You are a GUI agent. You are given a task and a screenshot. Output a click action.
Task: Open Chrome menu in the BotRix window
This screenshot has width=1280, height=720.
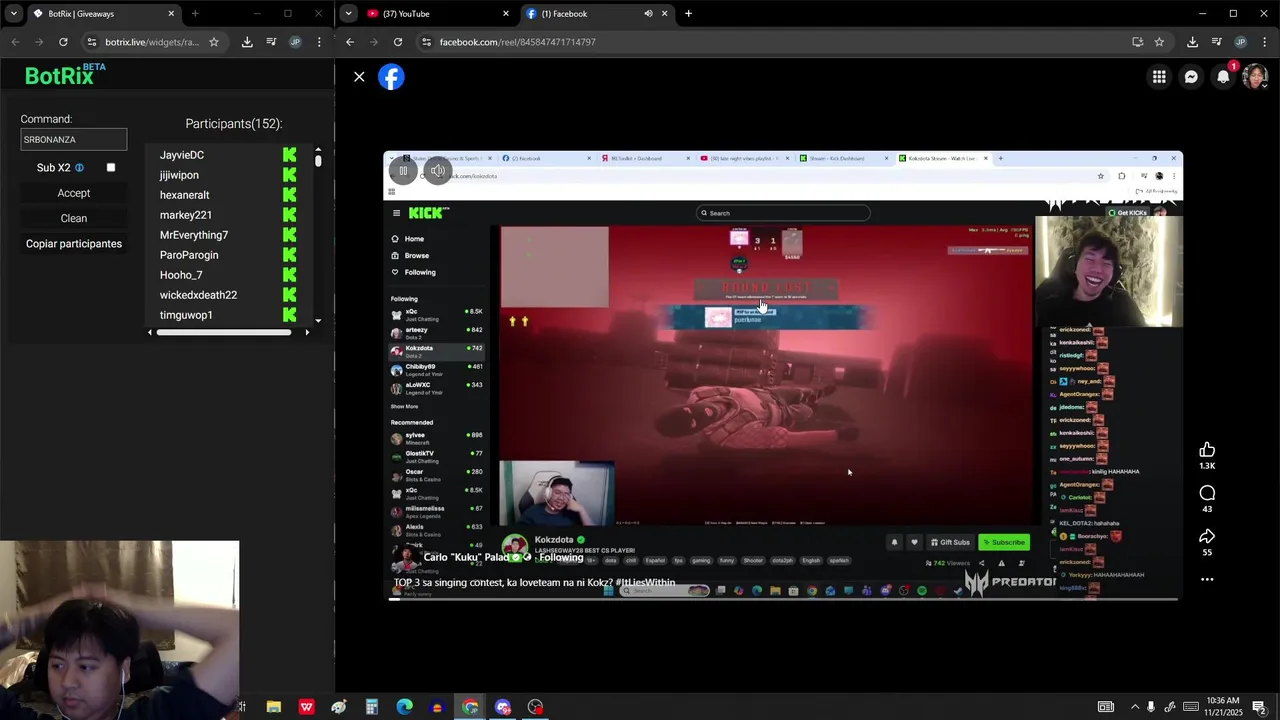[x=319, y=42]
